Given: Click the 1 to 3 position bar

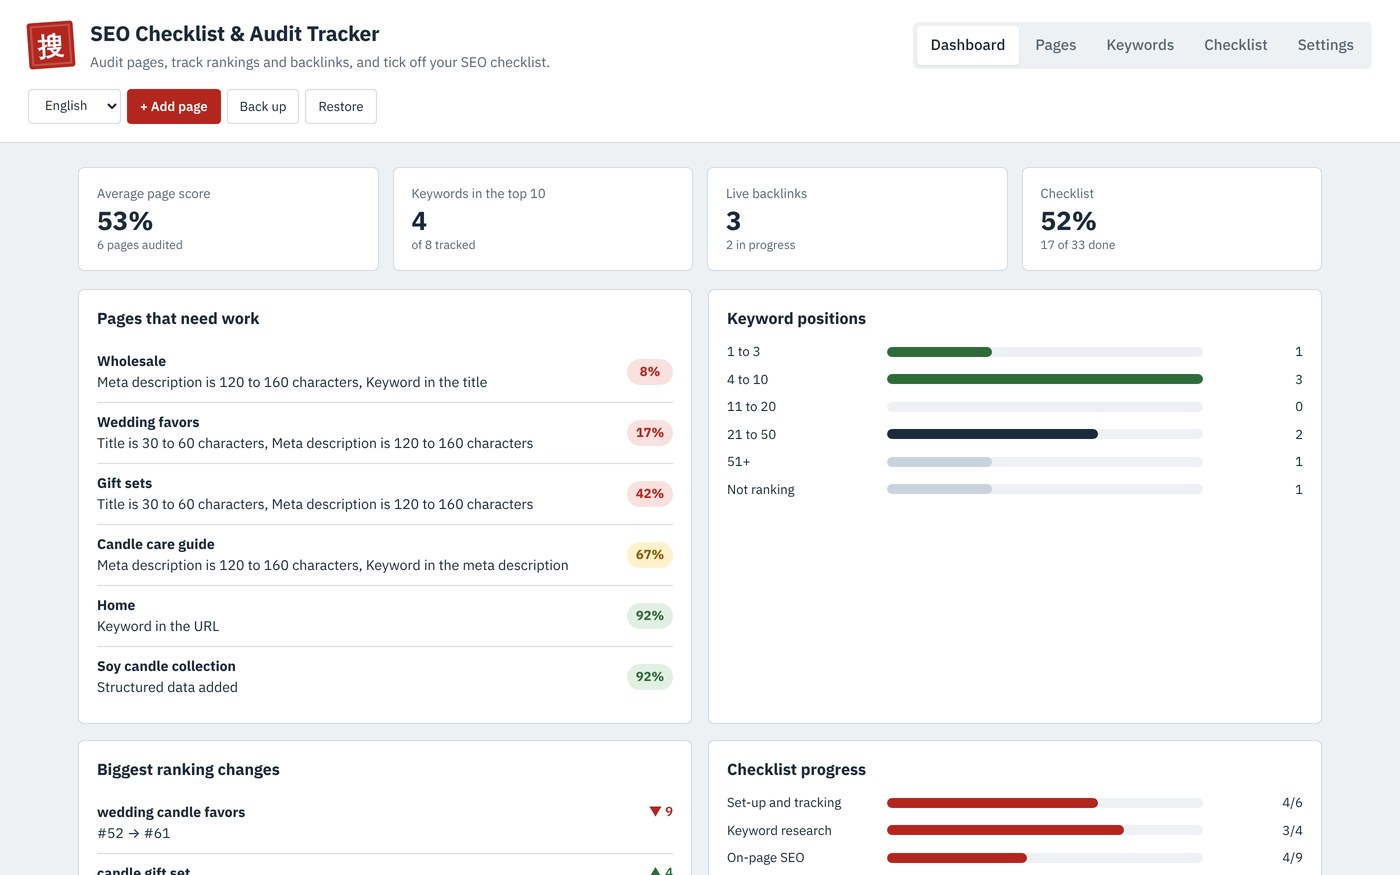Looking at the screenshot, I should (x=1045, y=352).
